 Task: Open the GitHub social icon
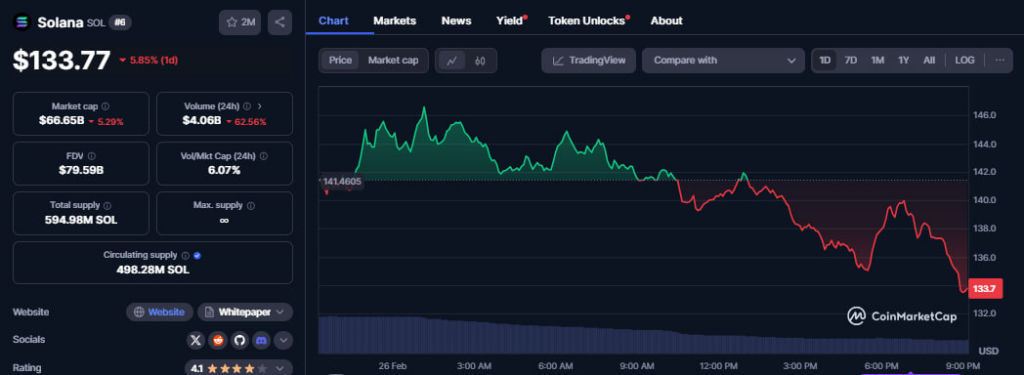click(x=240, y=340)
